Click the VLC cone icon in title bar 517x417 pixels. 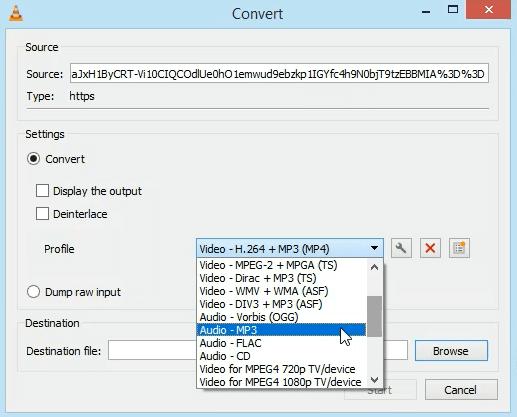pyautogui.click(x=16, y=13)
